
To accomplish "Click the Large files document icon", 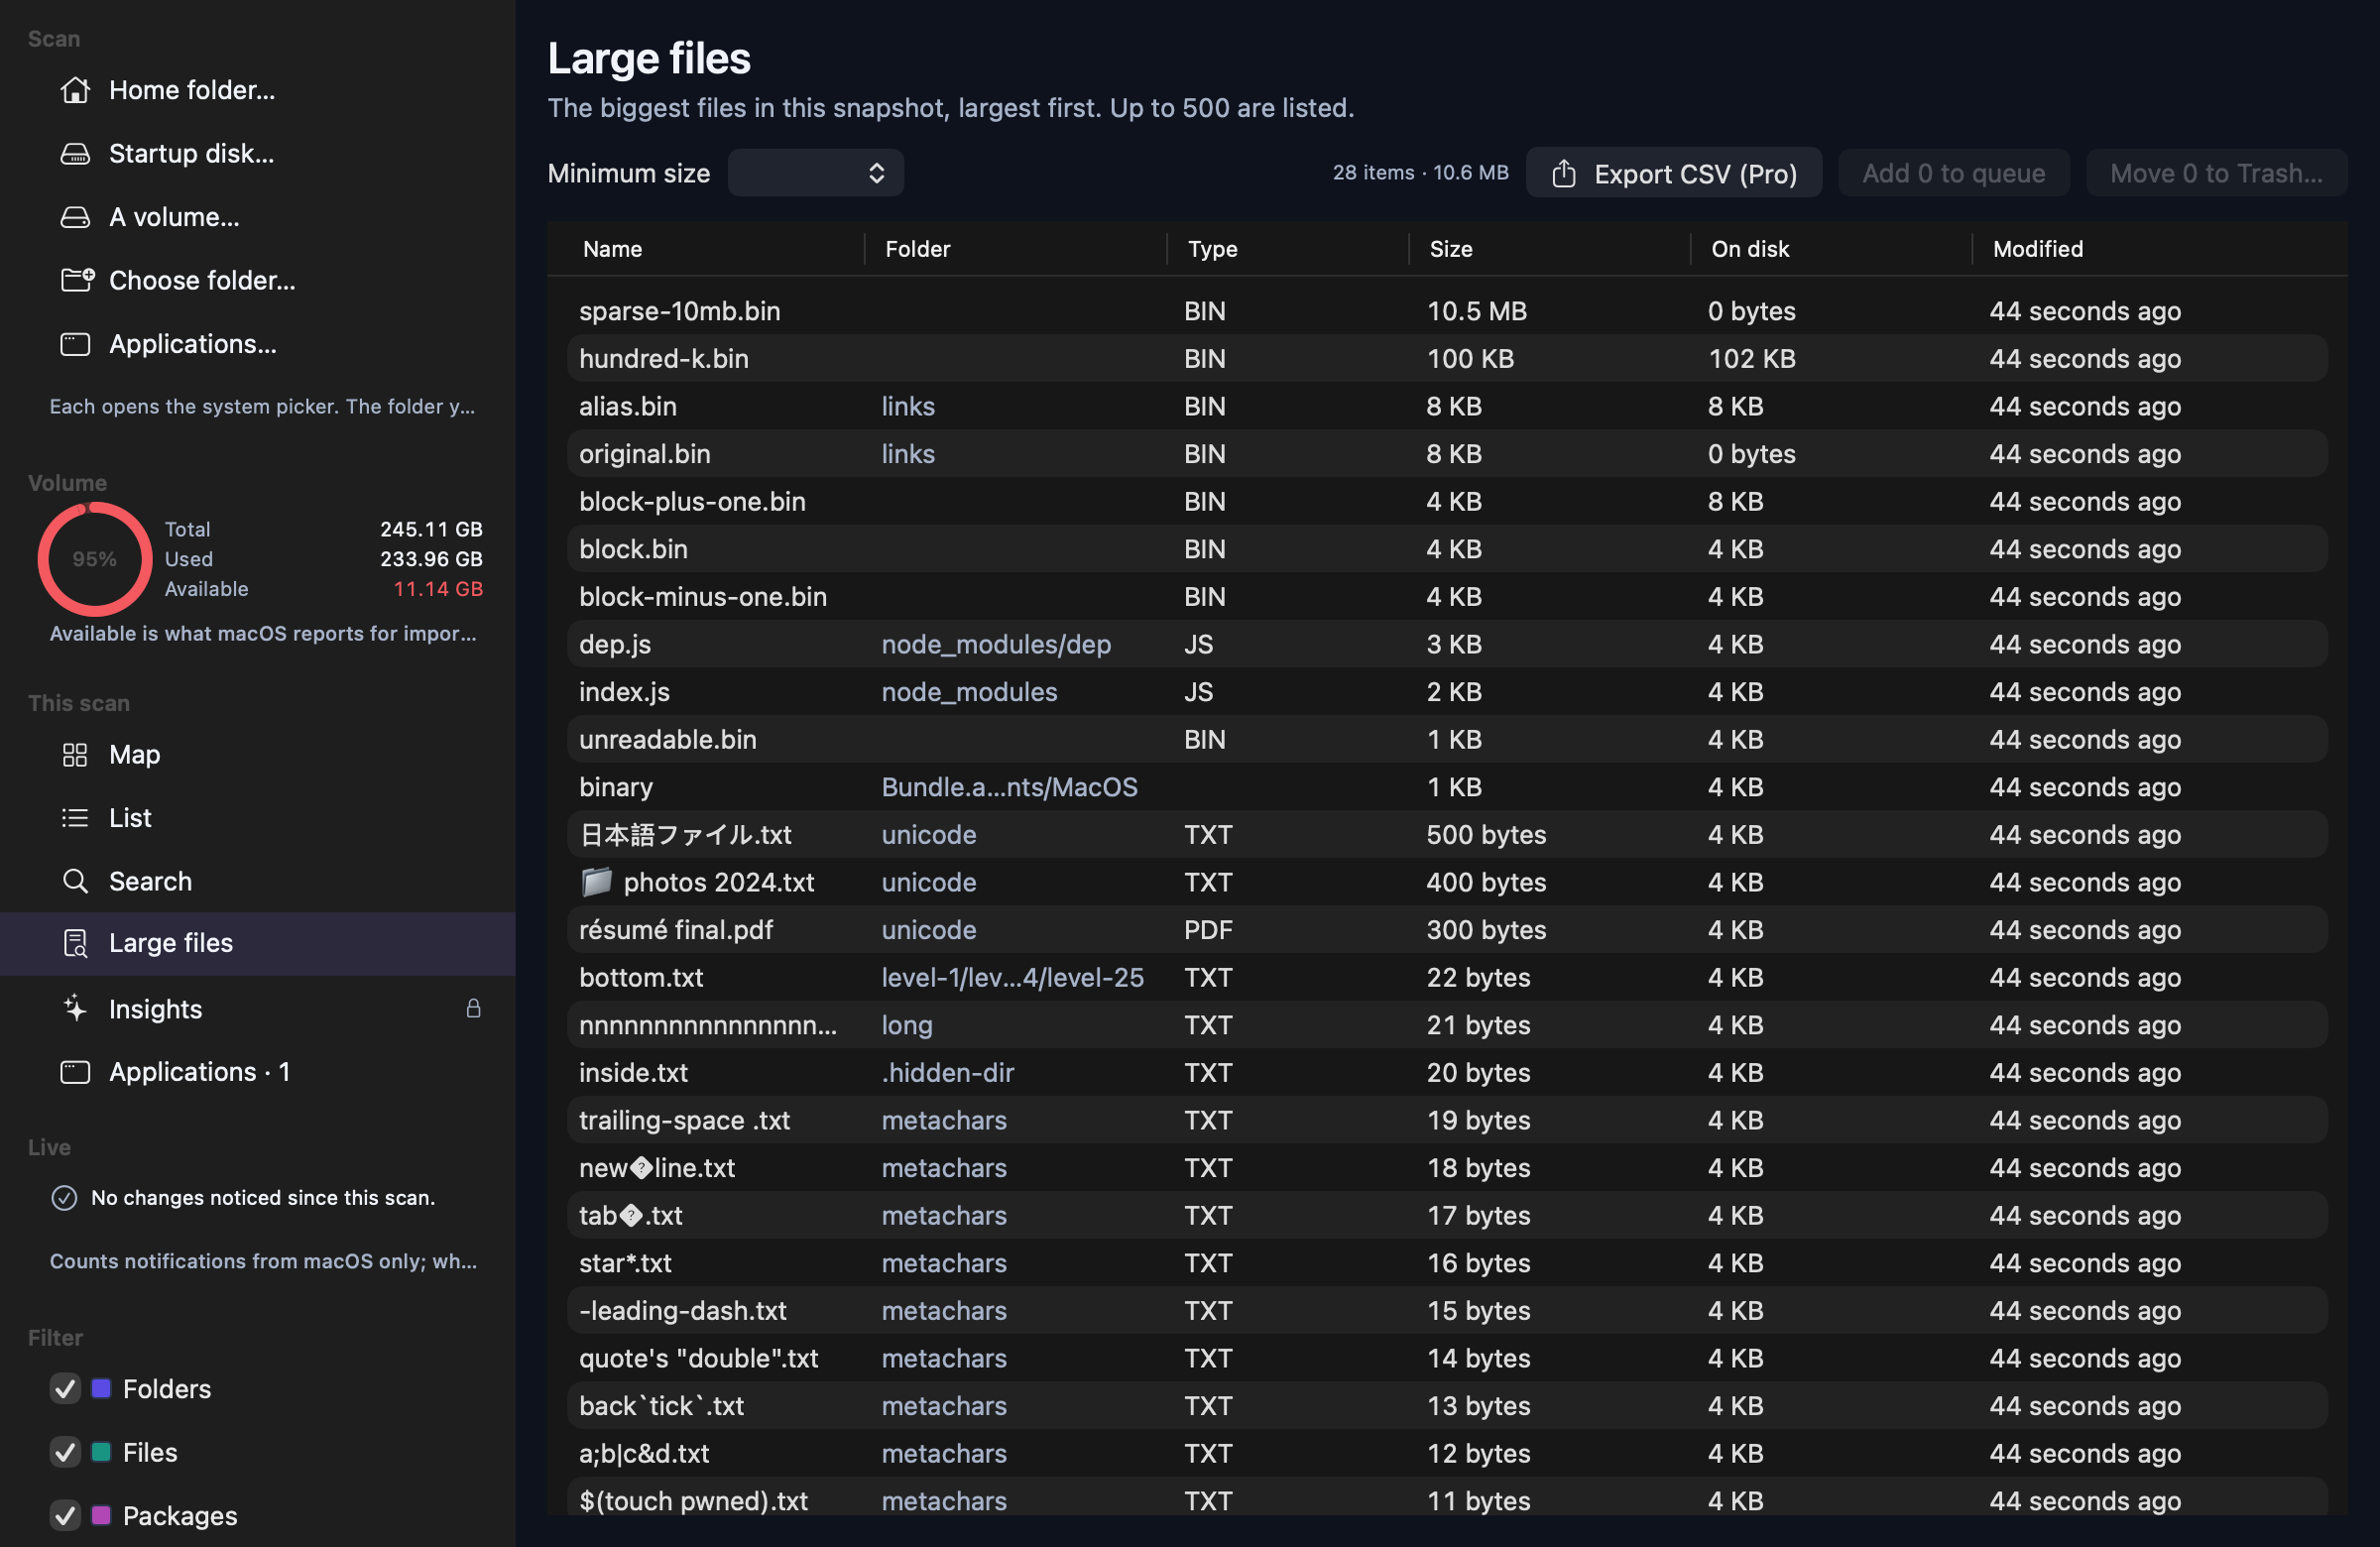I will tap(75, 943).
